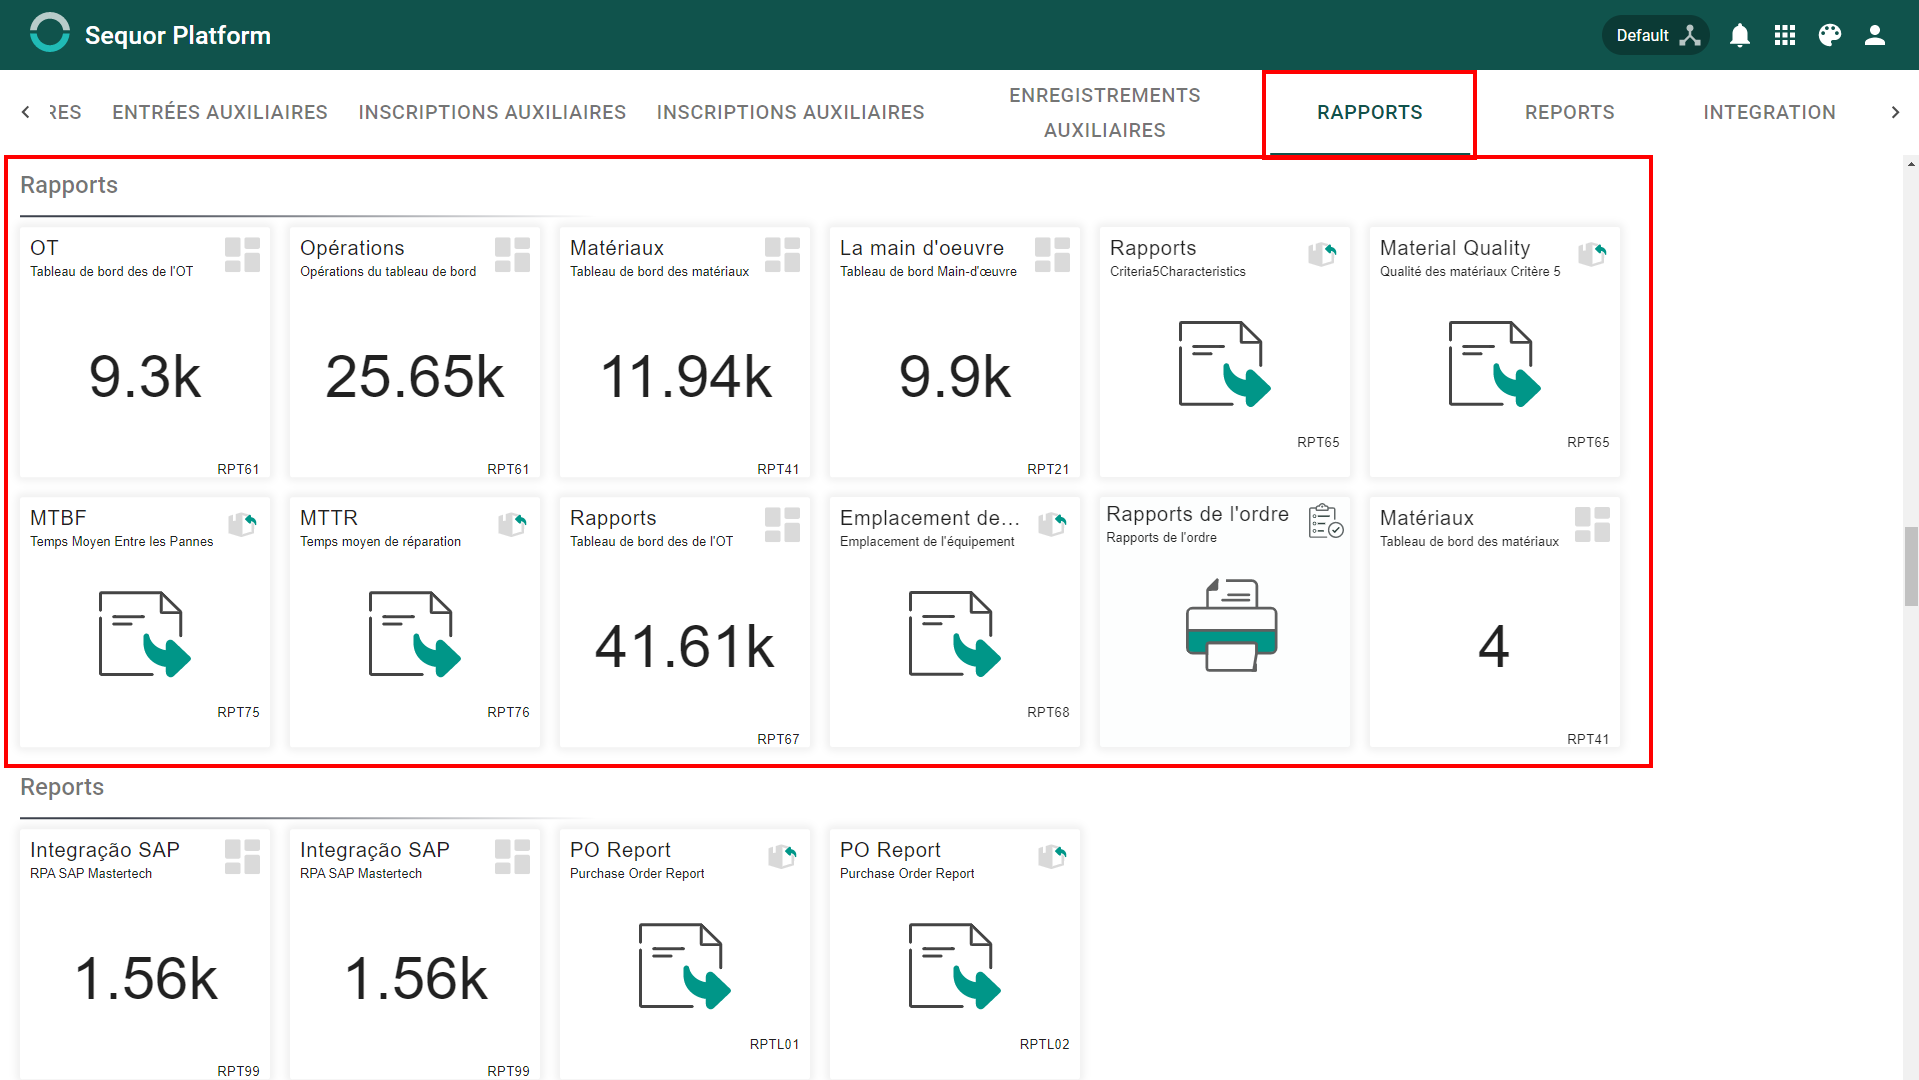Switch to the REPORTS tab
This screenshot has height=1080, width=1919.
1569,112
